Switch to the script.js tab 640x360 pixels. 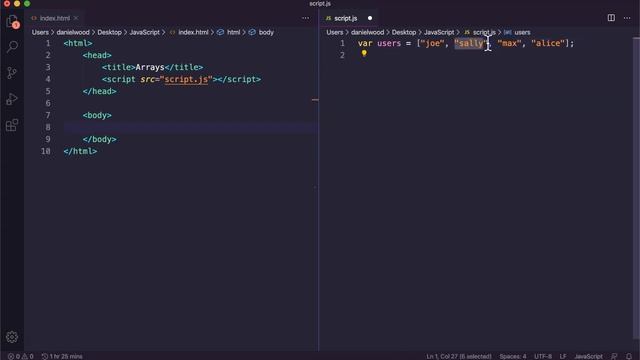click(x=346, y=18)
